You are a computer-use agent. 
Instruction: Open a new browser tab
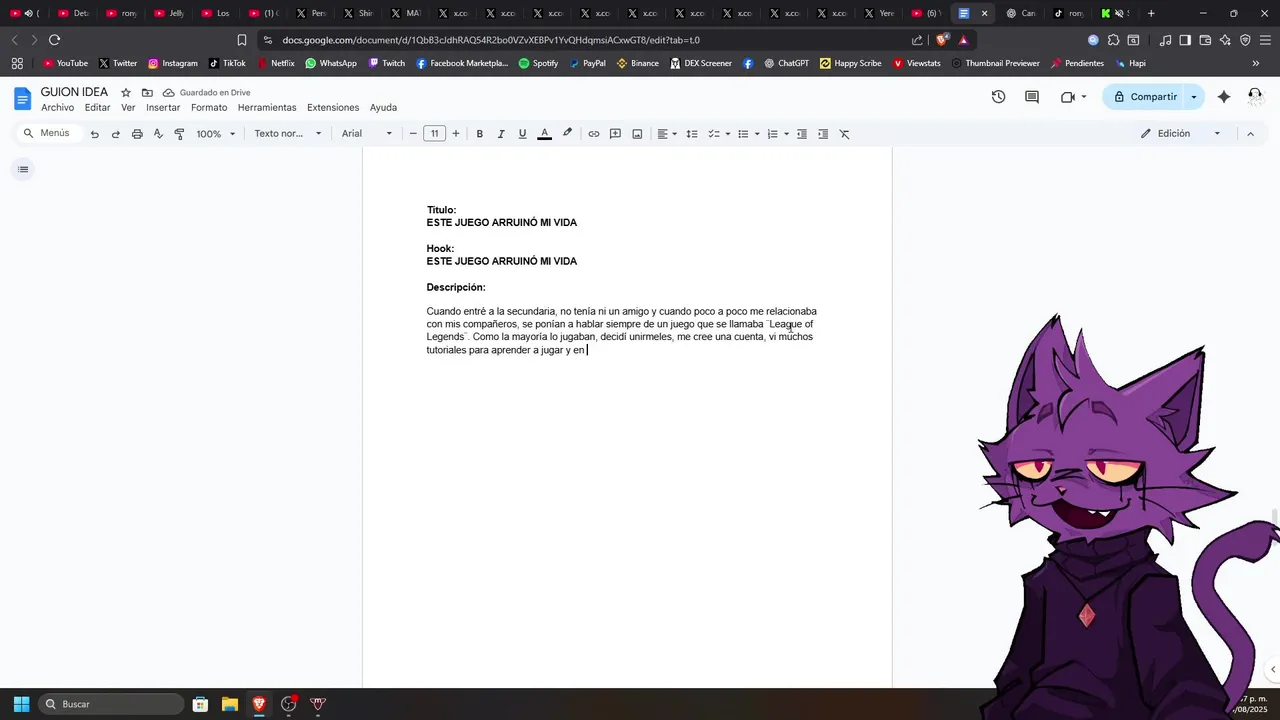pyautogui.click(x=1151, y=13)
